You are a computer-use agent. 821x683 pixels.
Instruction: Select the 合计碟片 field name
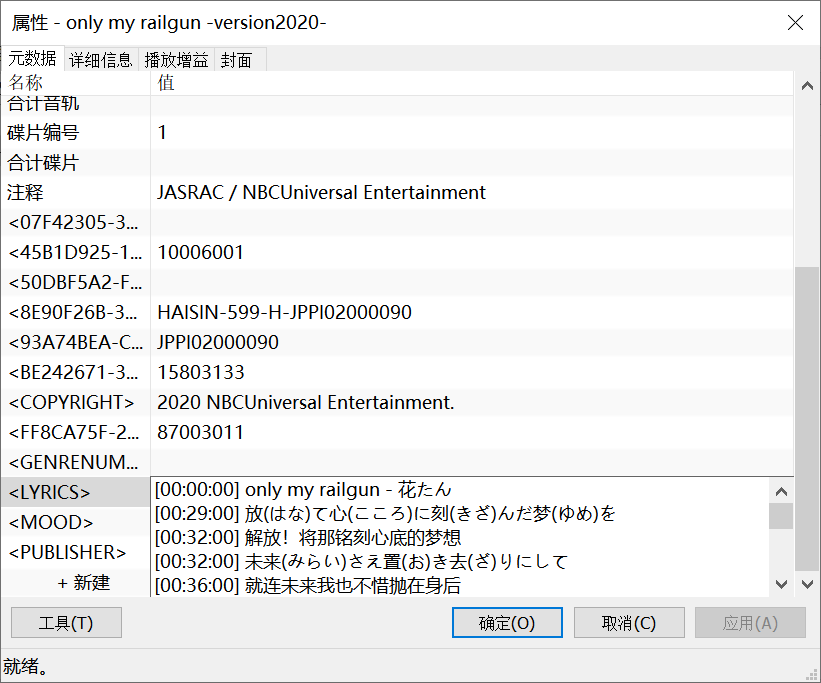(43, 162)
